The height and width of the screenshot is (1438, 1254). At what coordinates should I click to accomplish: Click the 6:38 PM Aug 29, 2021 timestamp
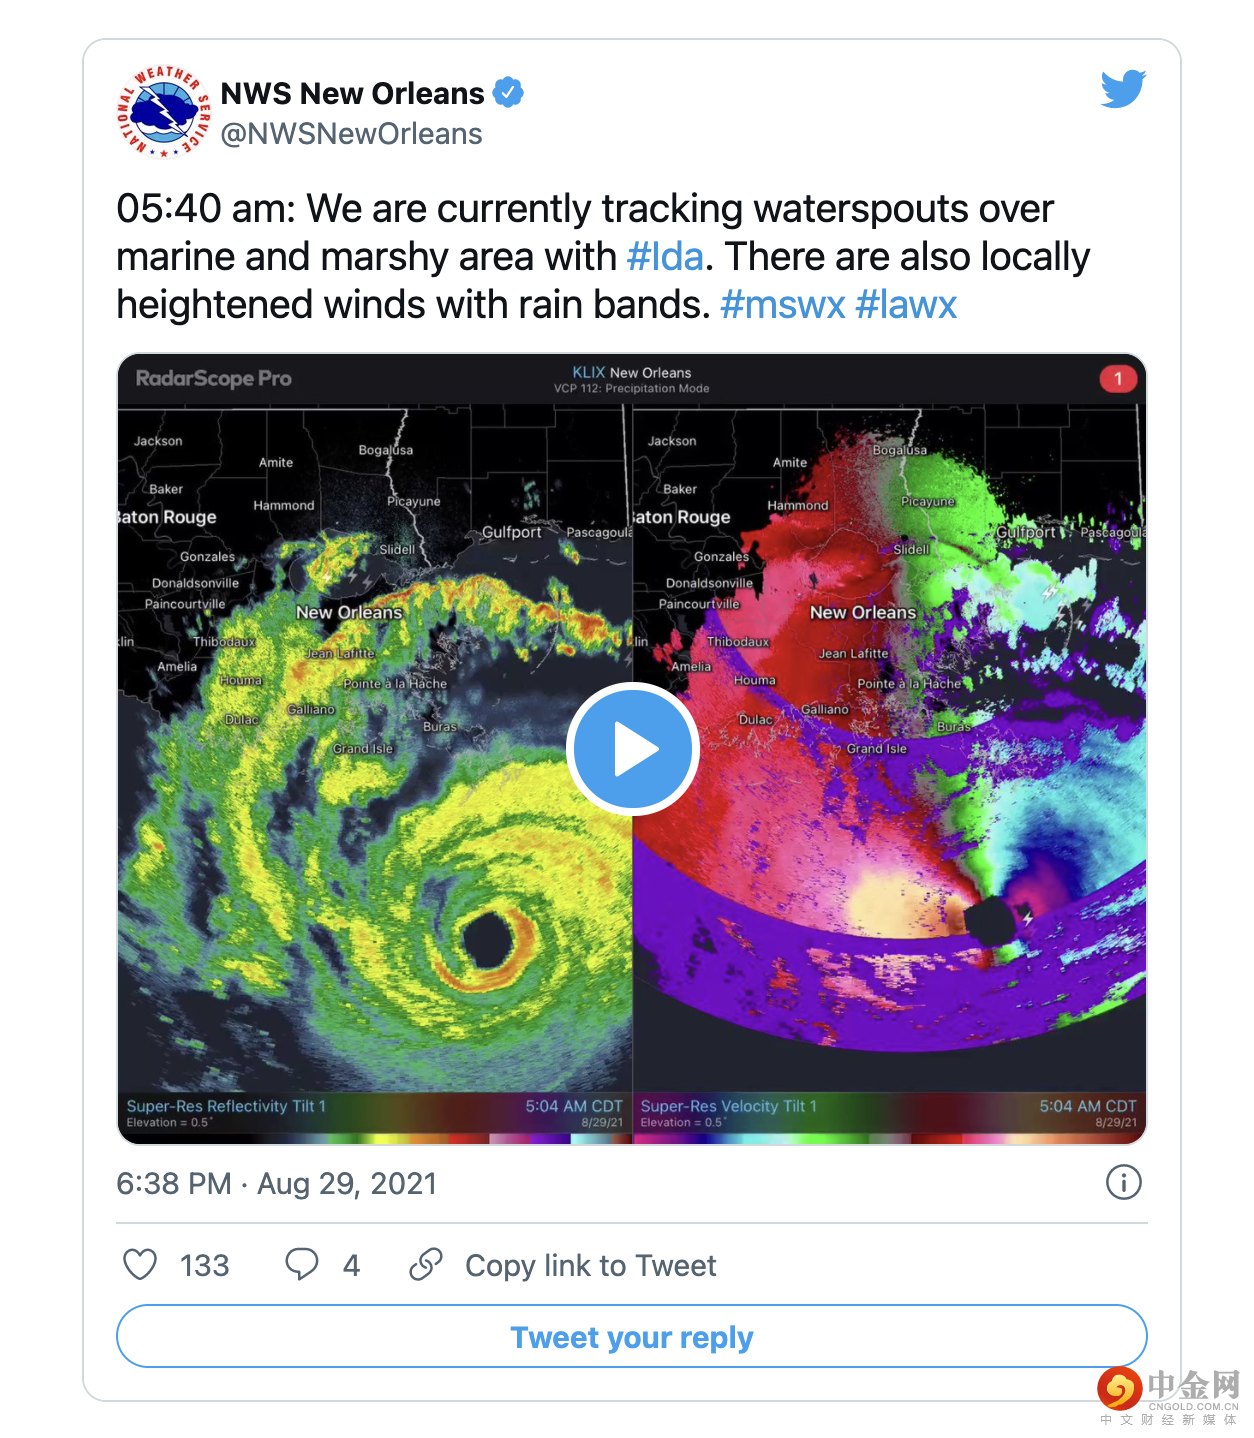[x=277, y=1183]
